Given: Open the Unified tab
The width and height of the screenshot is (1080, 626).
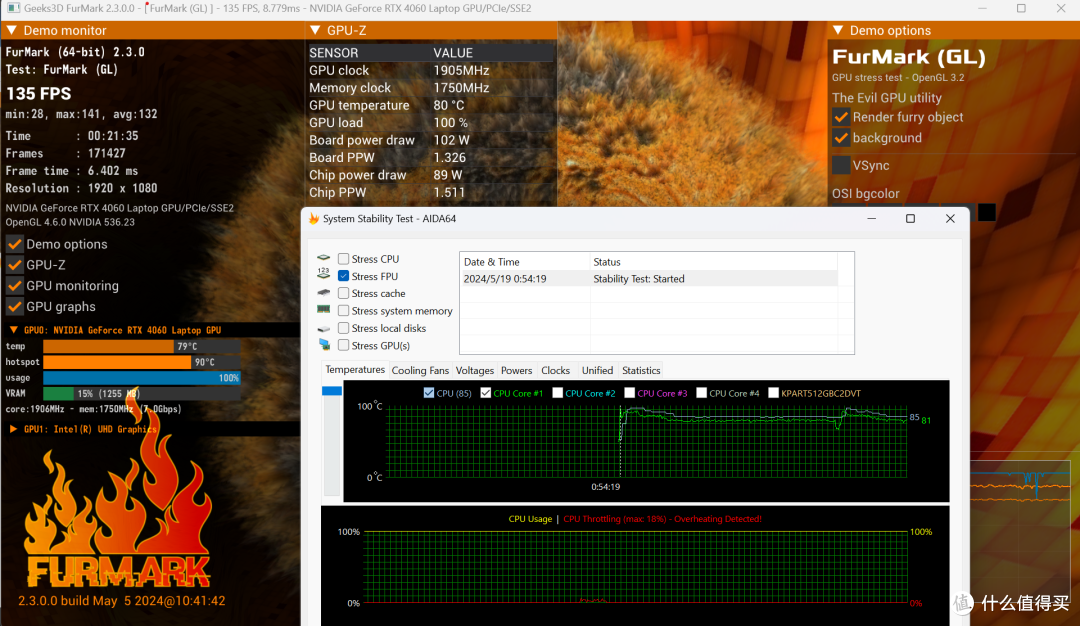Looking at the screenshot, I should click(597, 371).
